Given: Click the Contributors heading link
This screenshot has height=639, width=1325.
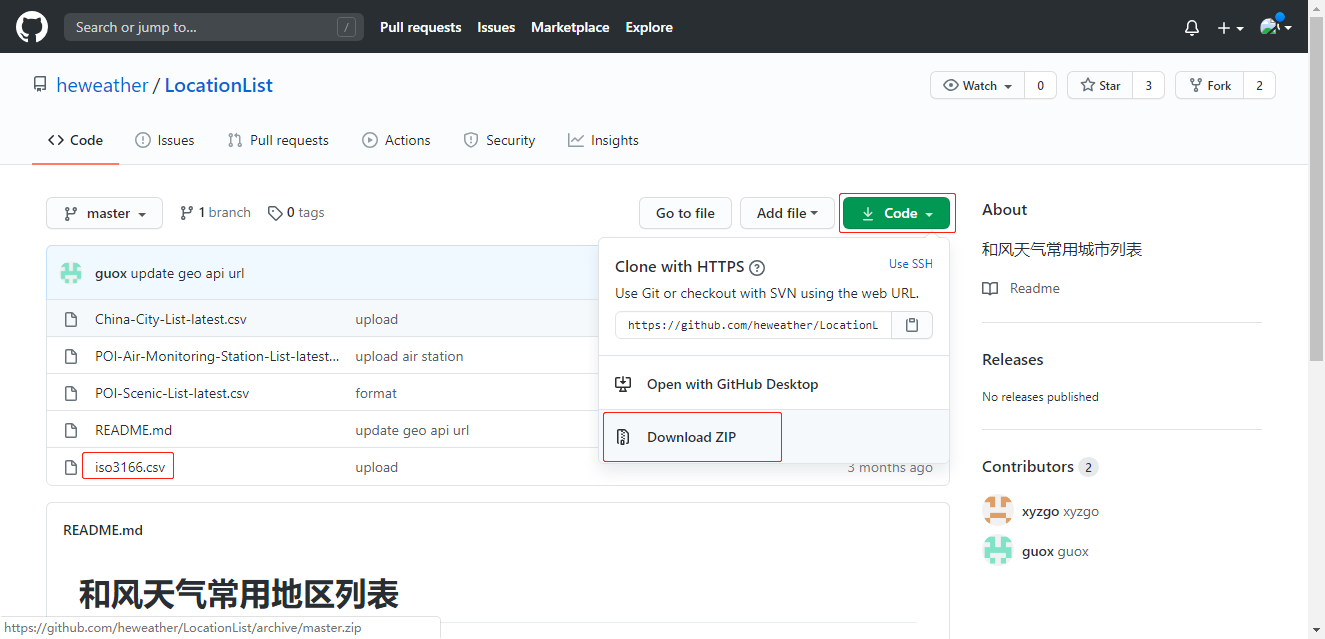Looking at the screenshot, I should [x=1040, y=467].
